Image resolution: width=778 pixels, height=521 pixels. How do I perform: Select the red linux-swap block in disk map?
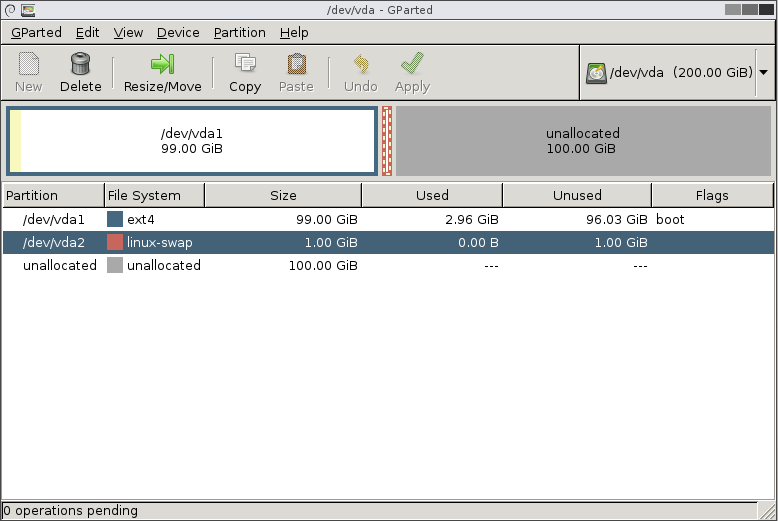(x=387, y=141)
